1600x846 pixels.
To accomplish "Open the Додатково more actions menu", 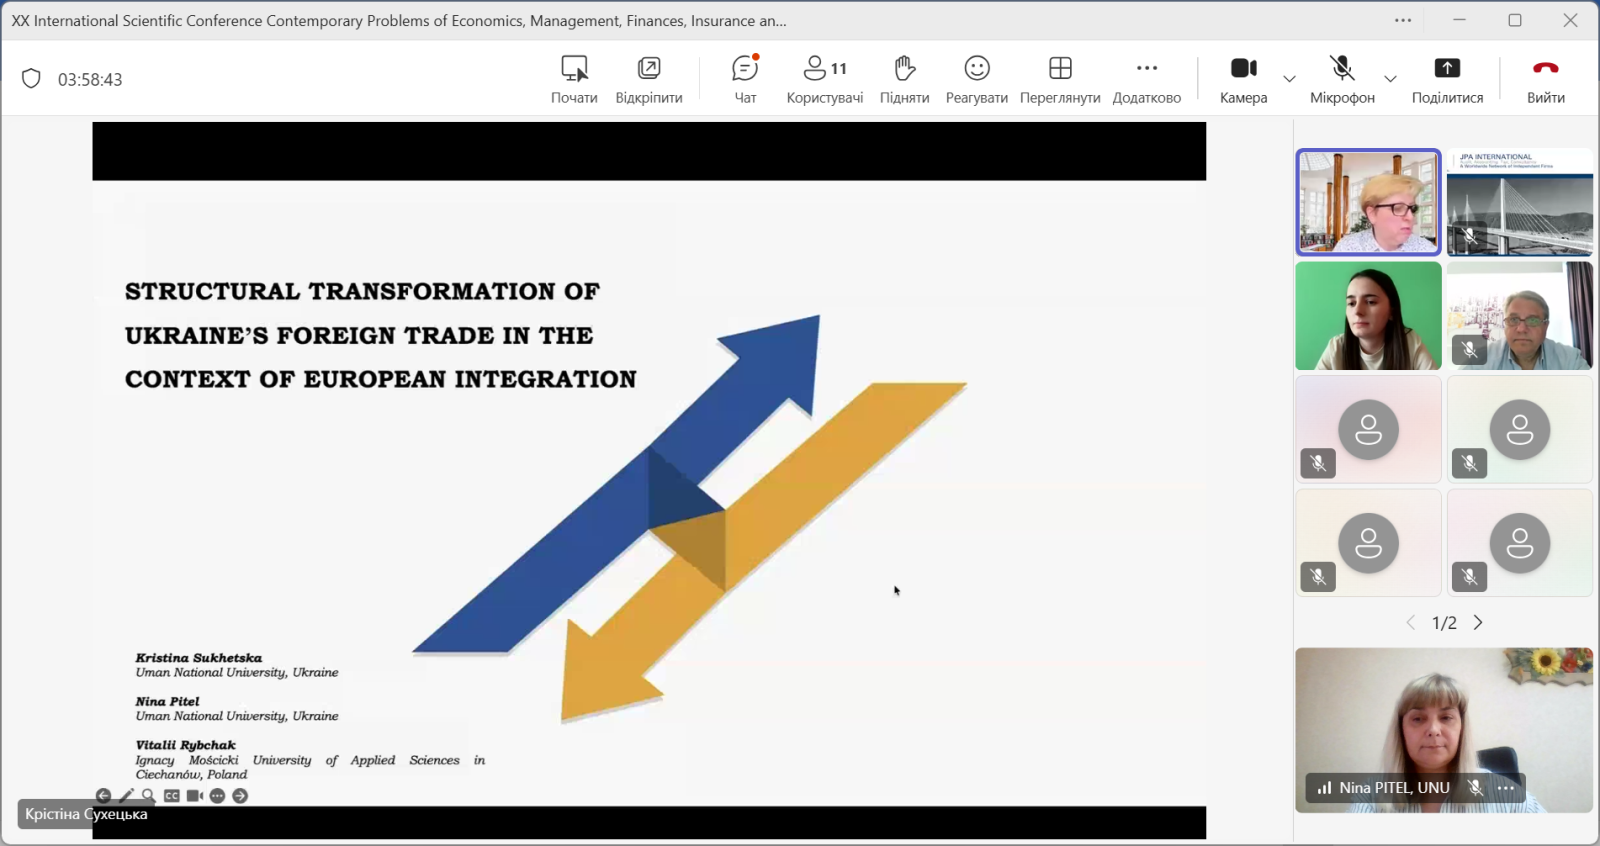I will (1147, 79).
